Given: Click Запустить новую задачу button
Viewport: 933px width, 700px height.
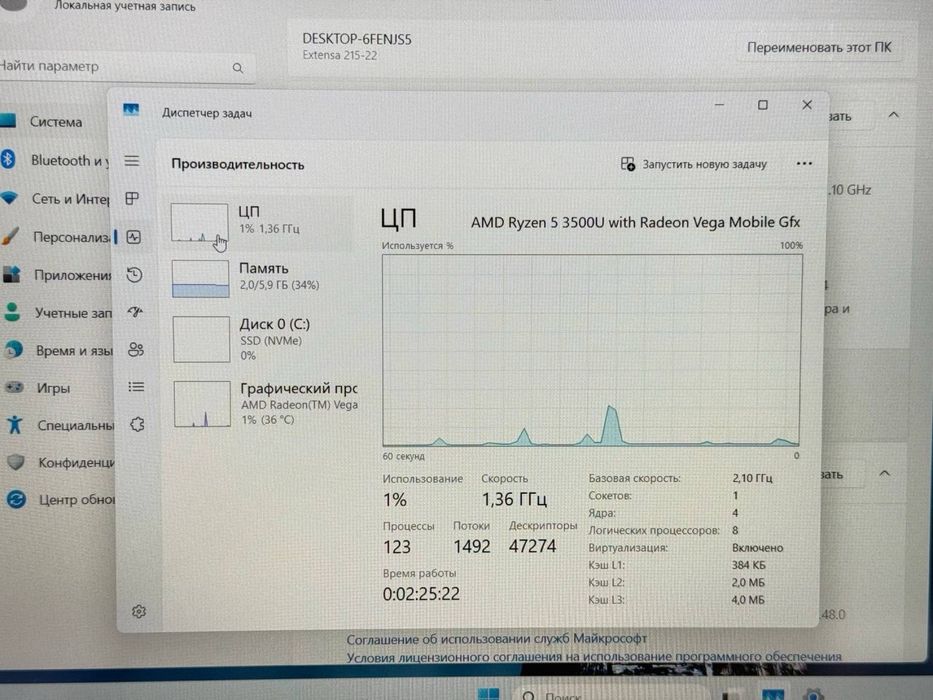Looking at the screenshot, I should pos(694,164).
